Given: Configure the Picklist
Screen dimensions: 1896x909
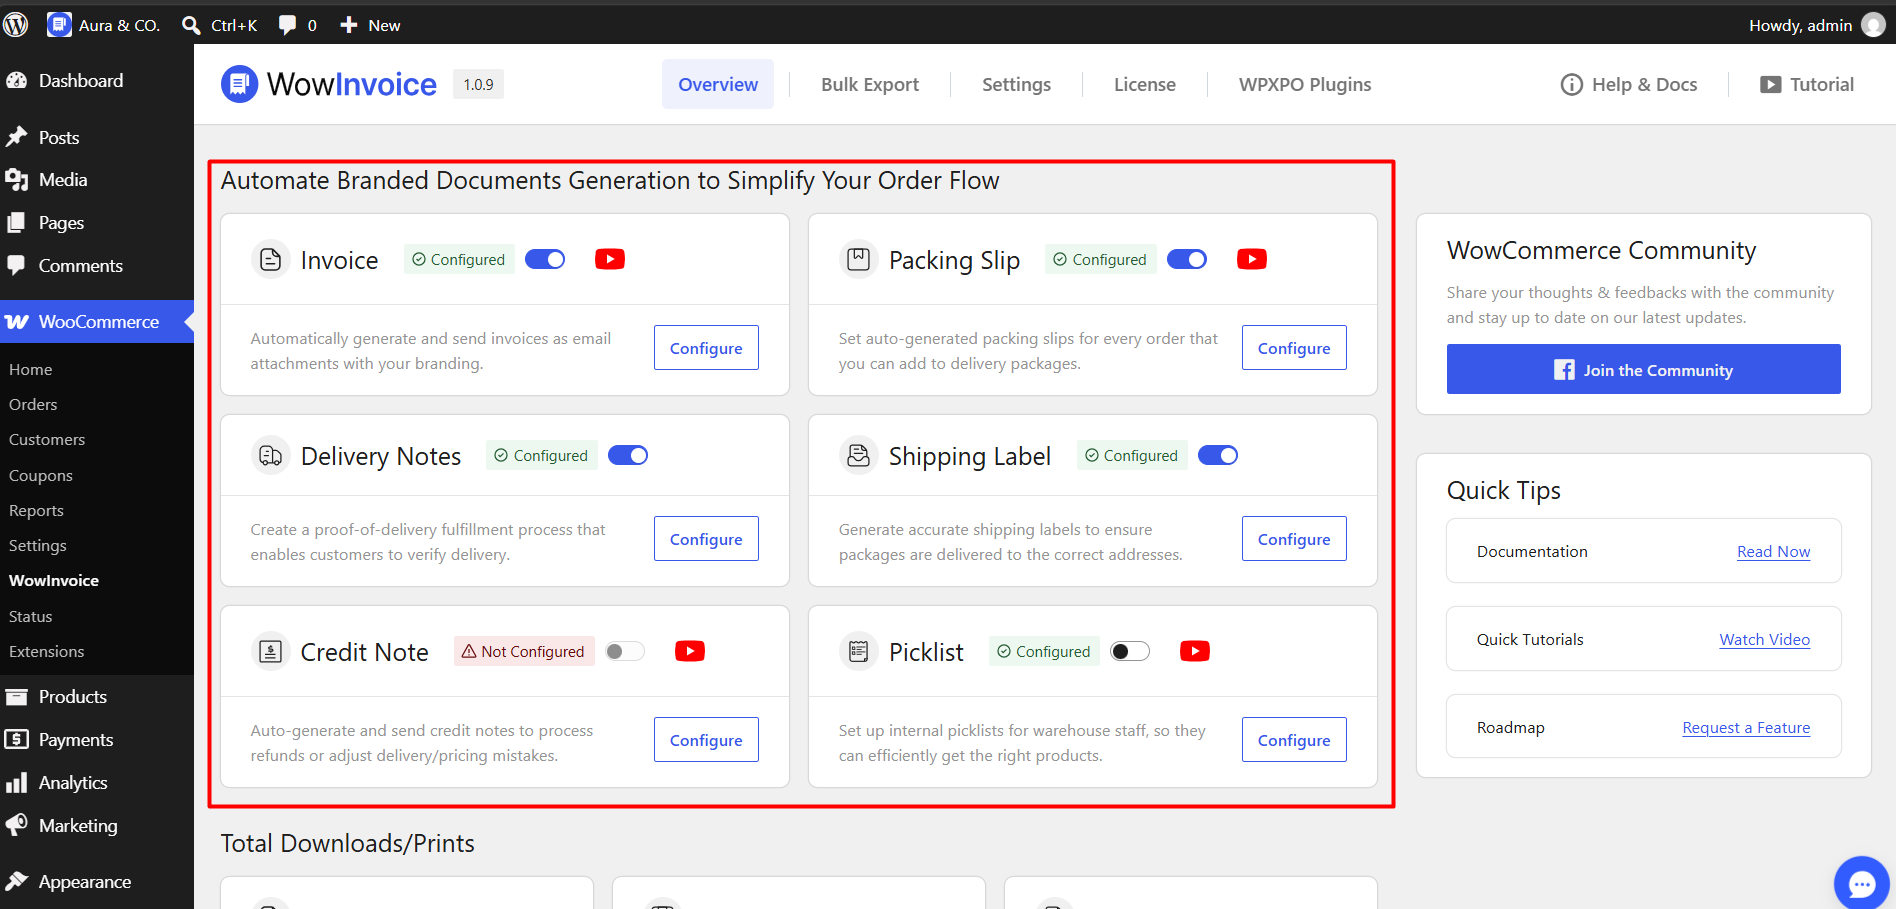Looking at the screenshot, I should [1294, 740].
